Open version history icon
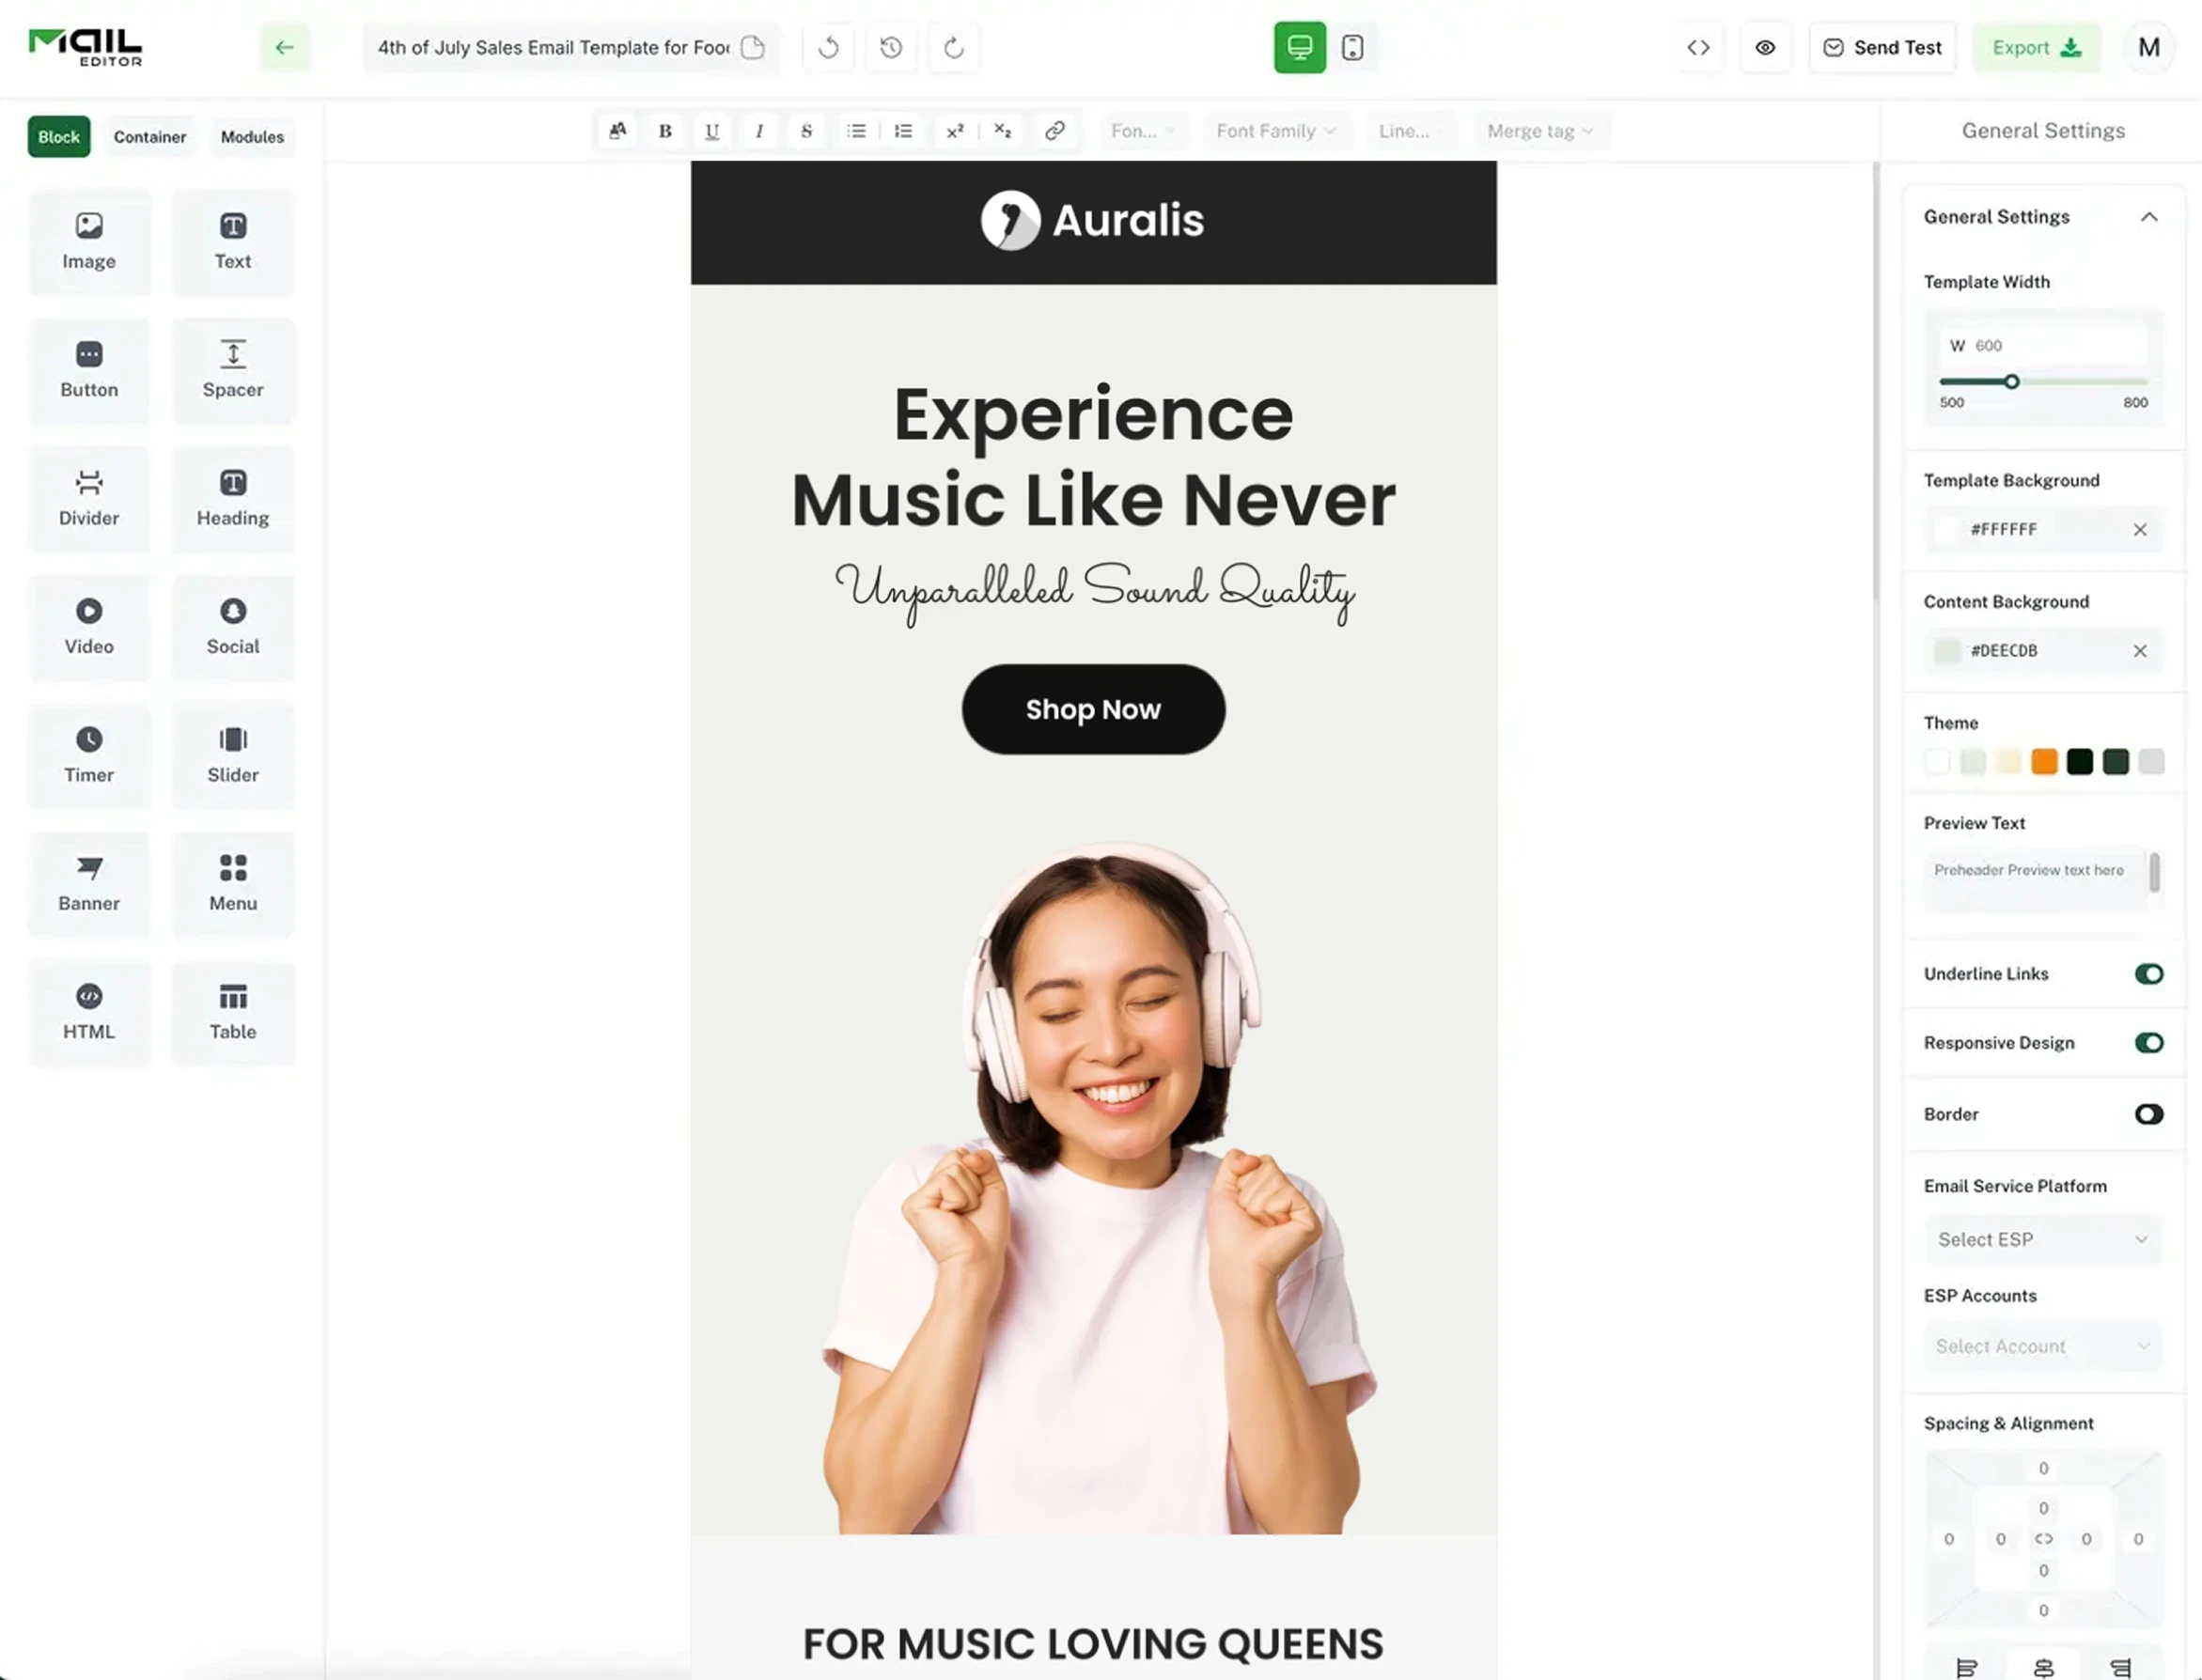 coord(891,47)
